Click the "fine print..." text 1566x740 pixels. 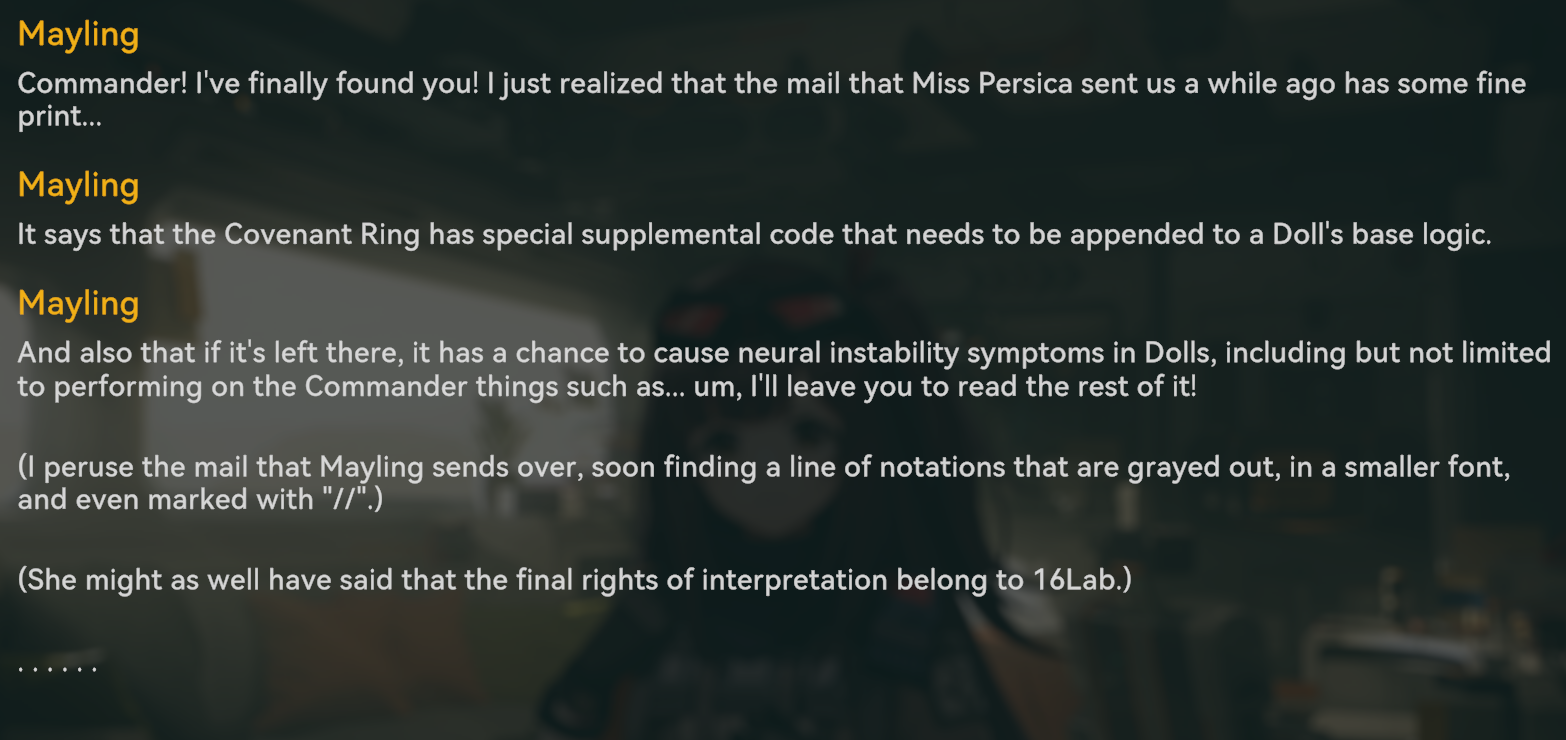(60, 117)
